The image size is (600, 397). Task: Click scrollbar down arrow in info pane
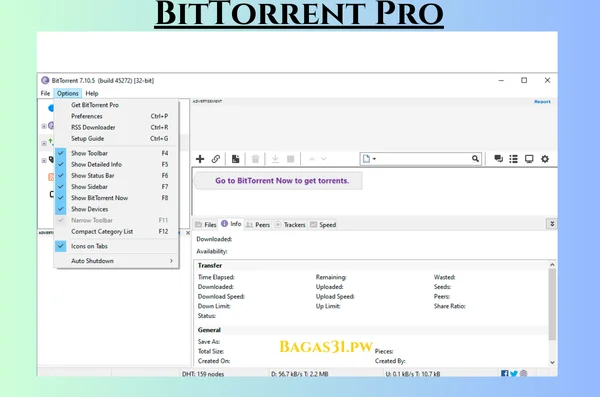coord(552,362)
